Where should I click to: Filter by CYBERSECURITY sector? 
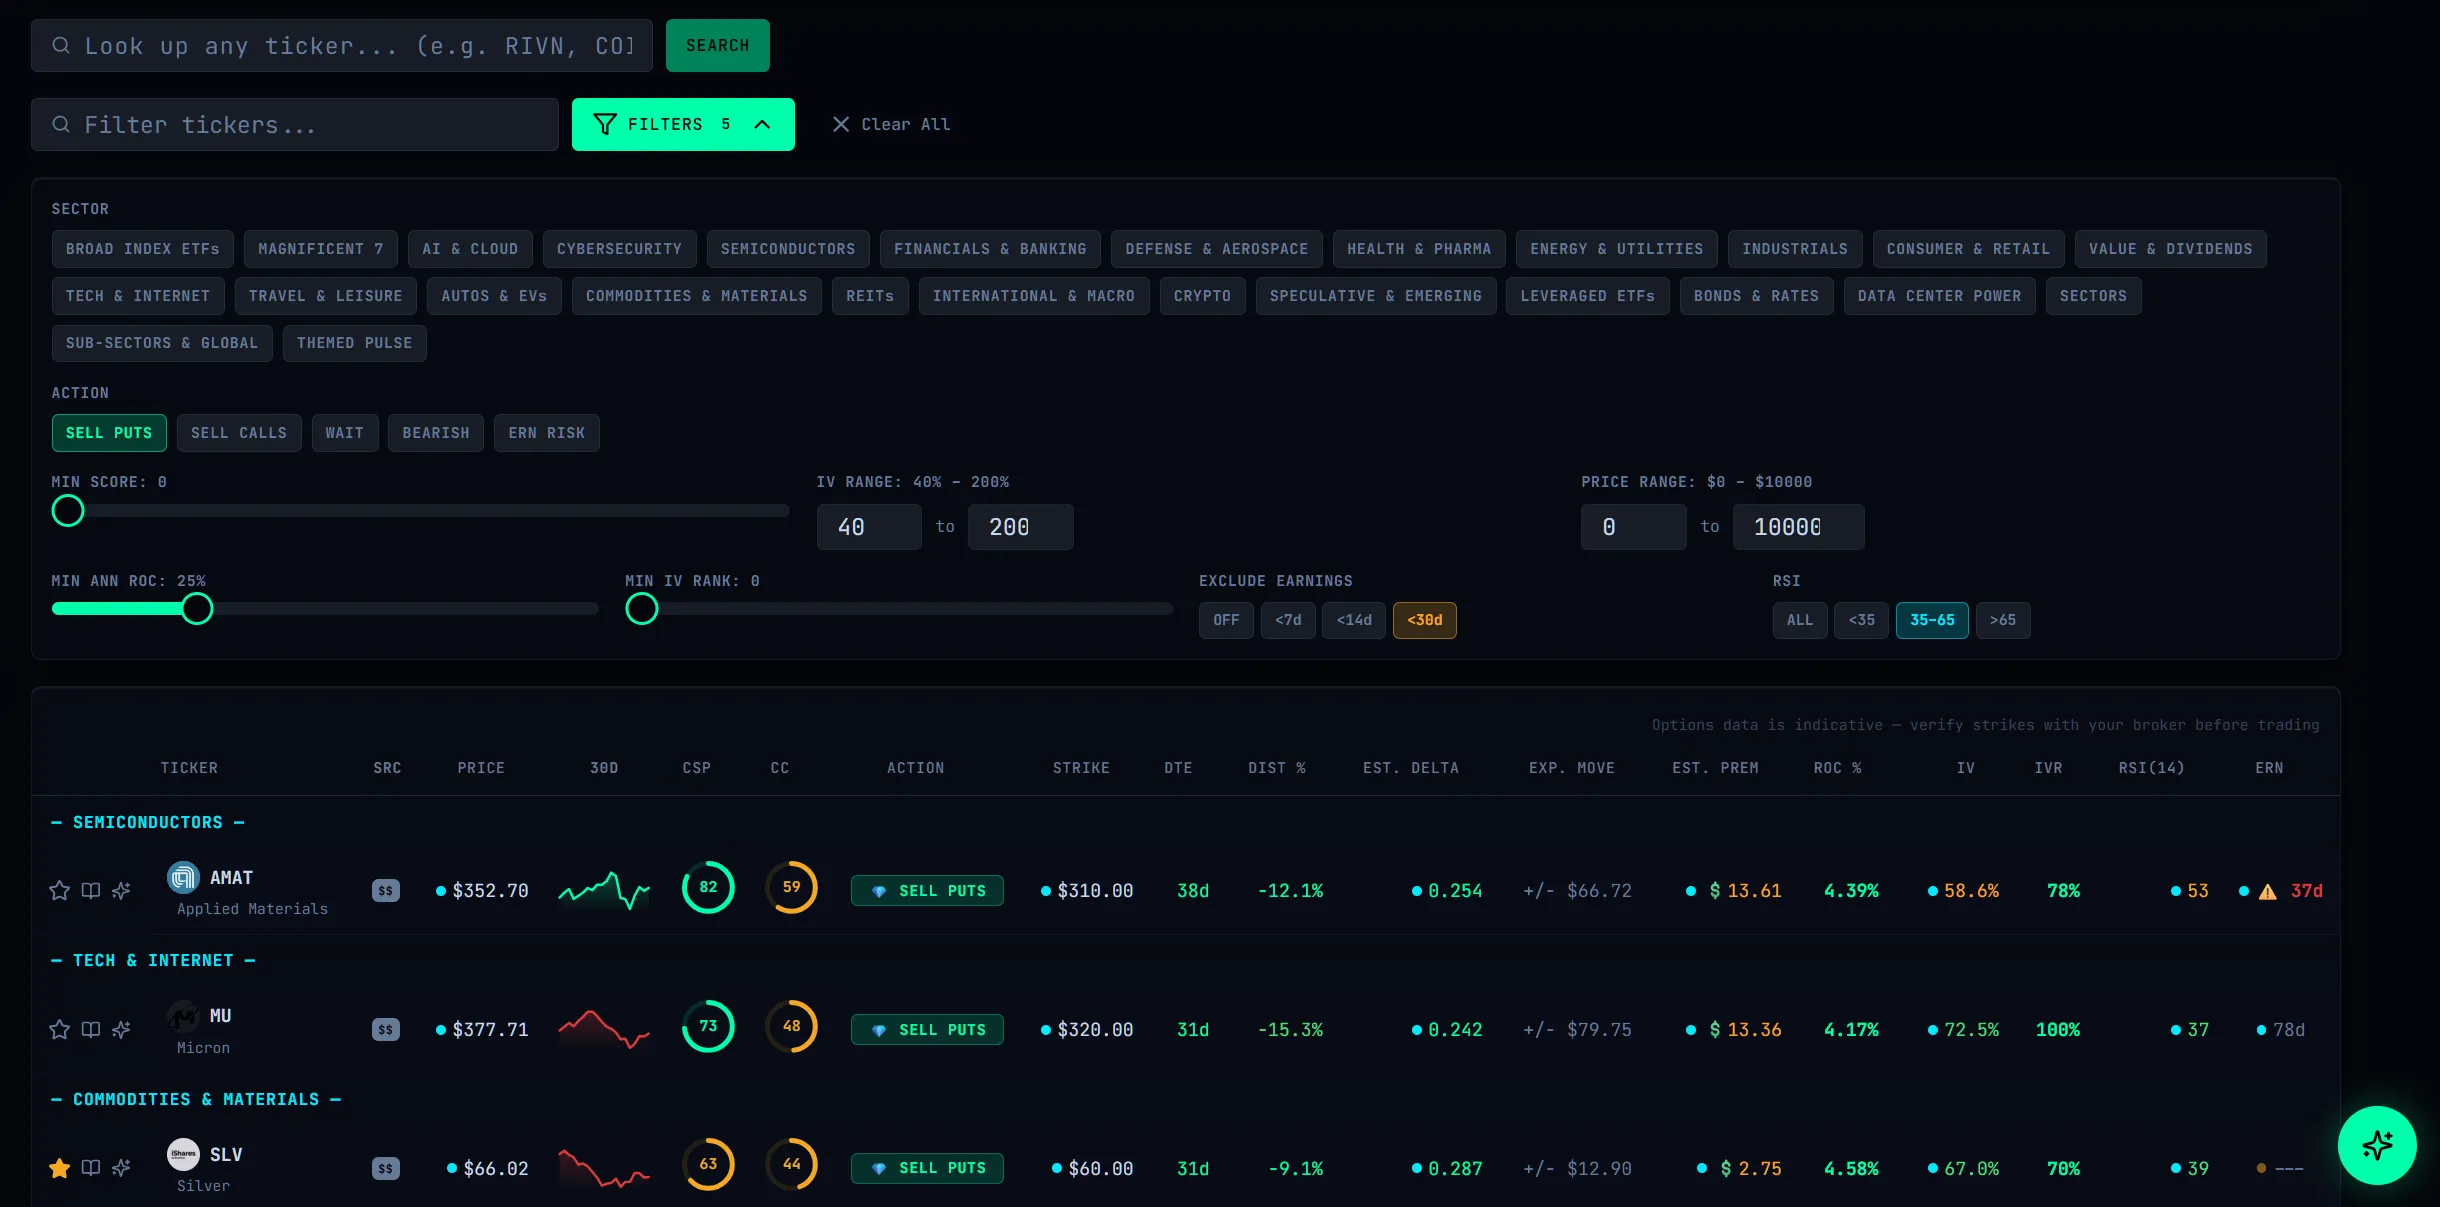pos(619,249)
